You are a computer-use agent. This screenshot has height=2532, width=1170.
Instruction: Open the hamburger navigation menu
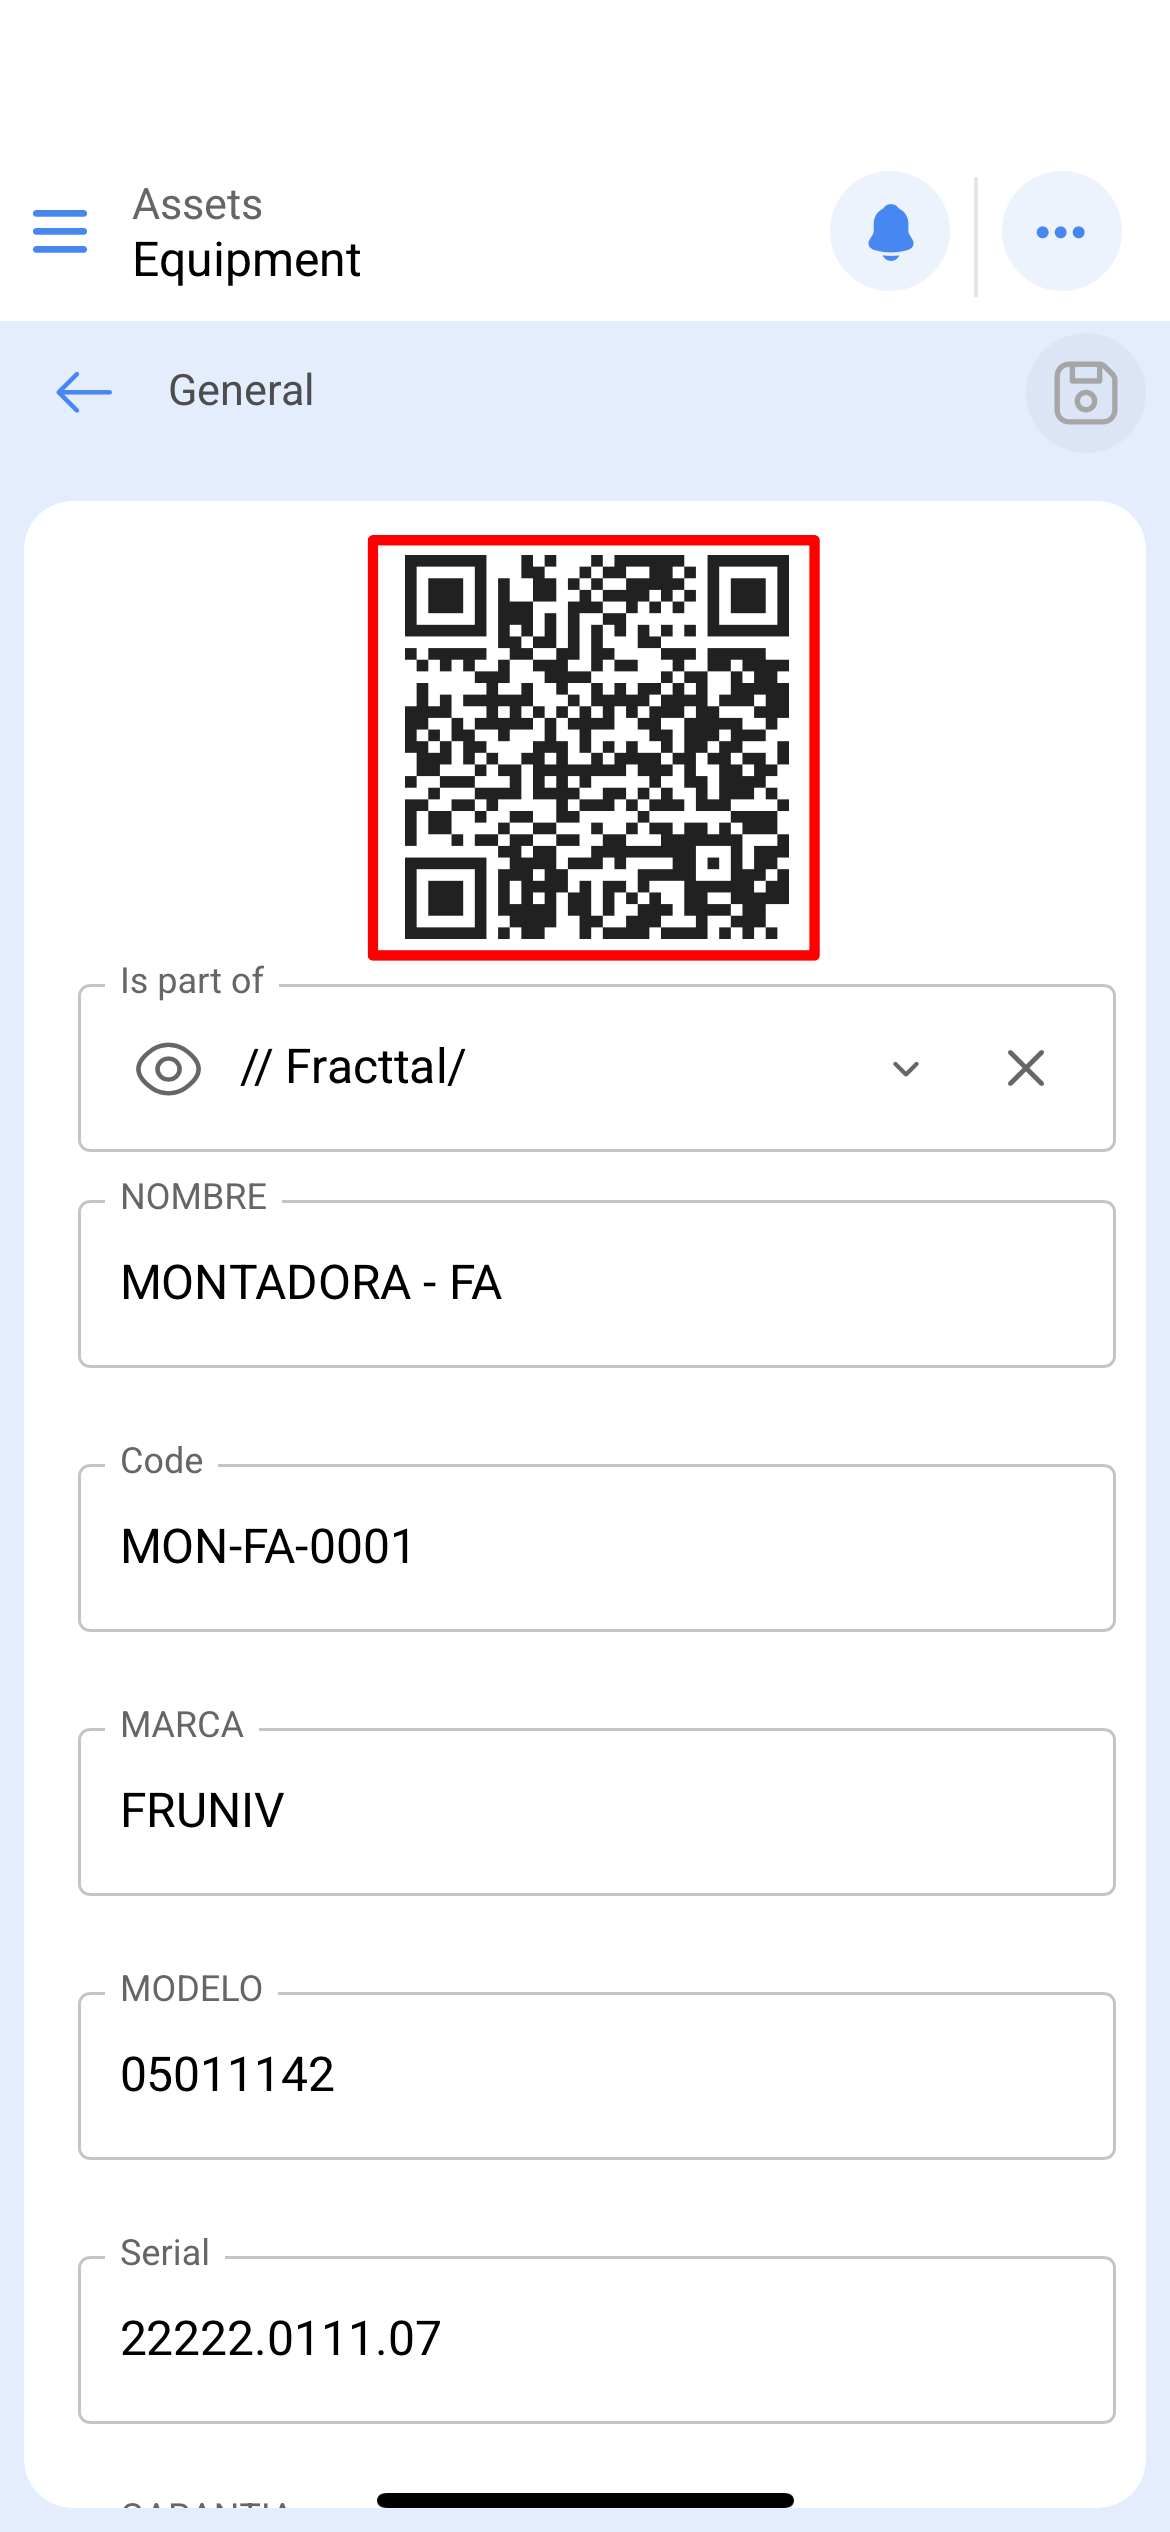click(60, 231)
